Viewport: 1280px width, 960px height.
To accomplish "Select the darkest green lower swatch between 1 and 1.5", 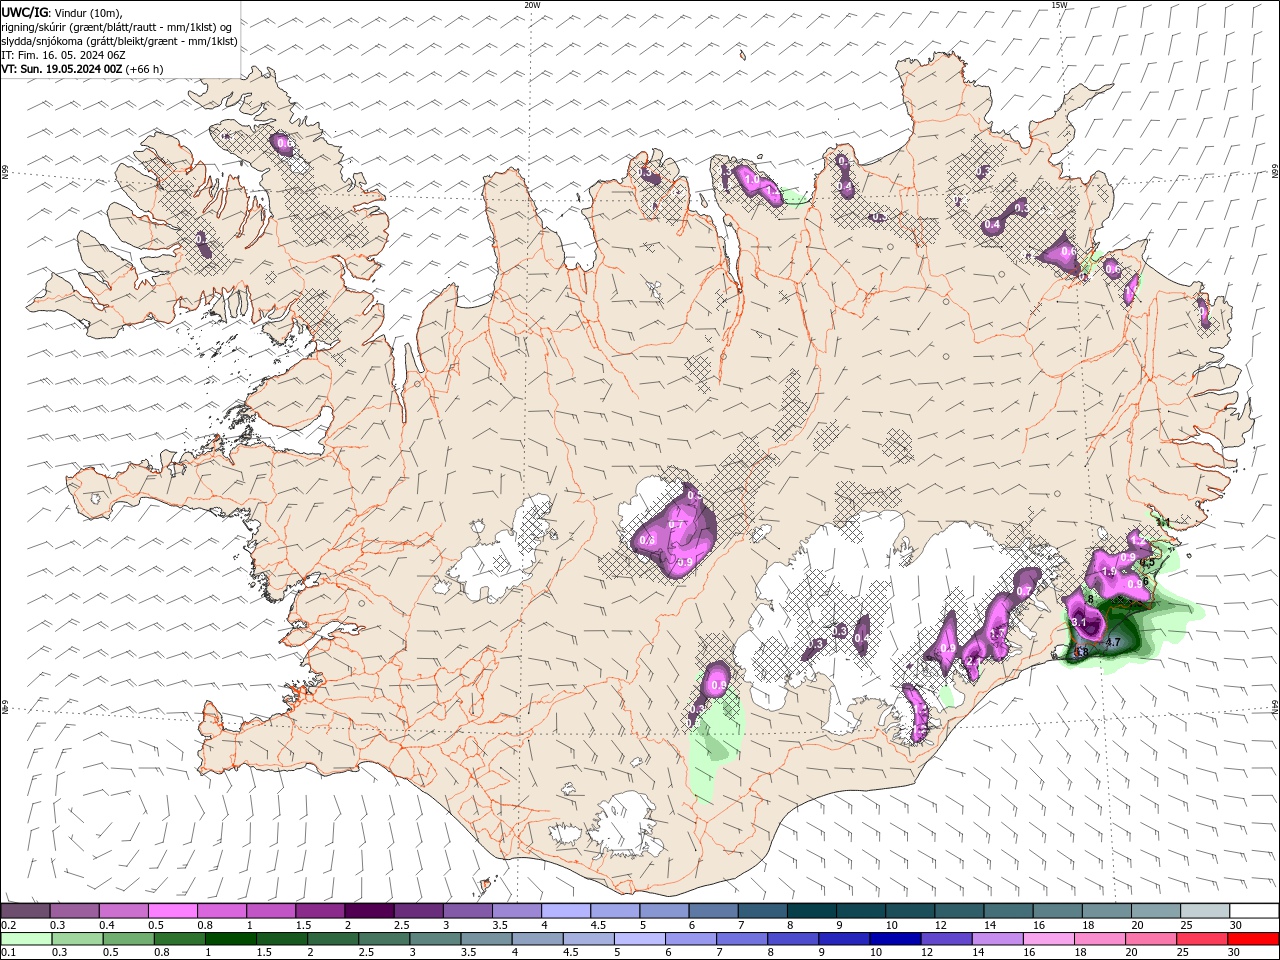I will (230, 939).
